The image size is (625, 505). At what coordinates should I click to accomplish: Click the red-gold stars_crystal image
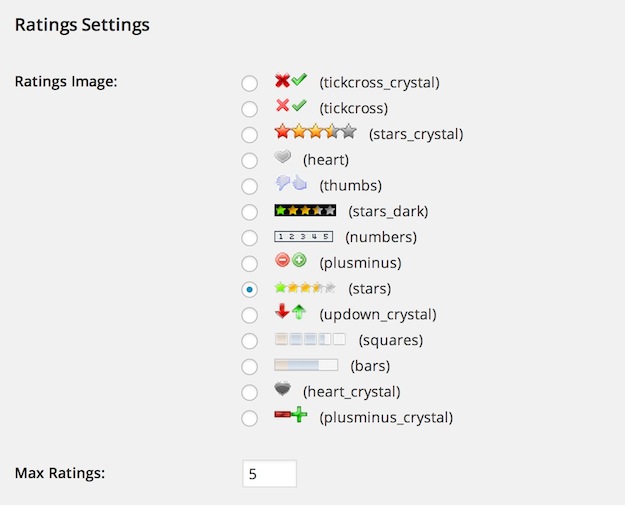coord(315,131)
